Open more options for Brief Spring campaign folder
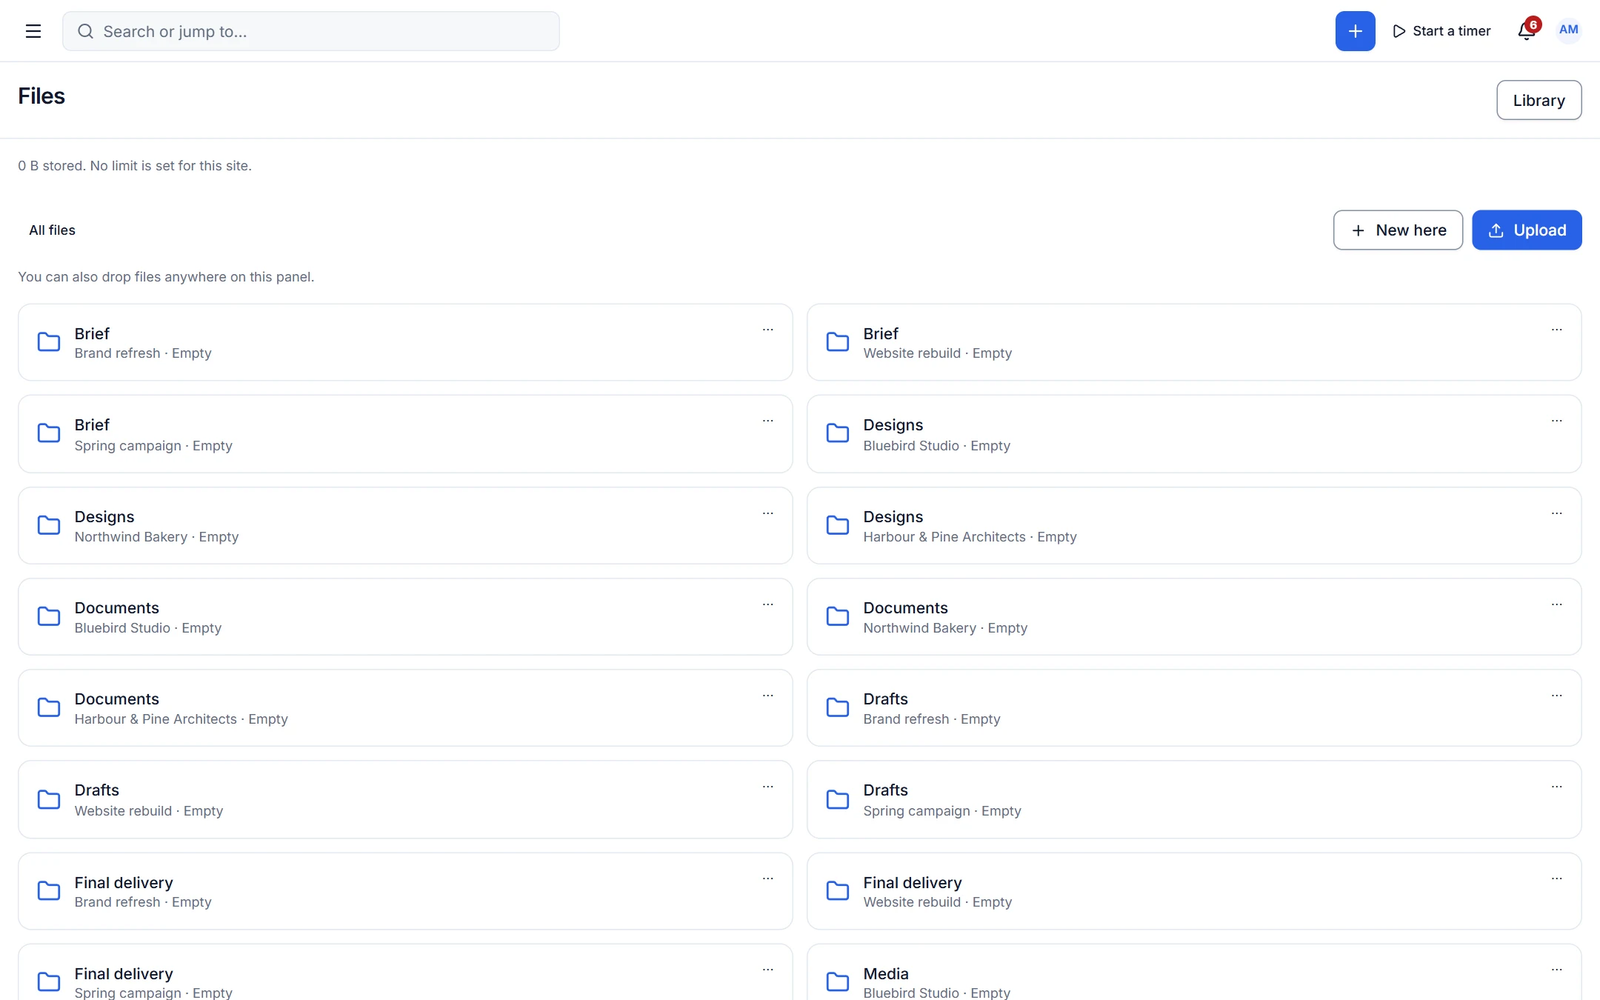 point(768,421)
